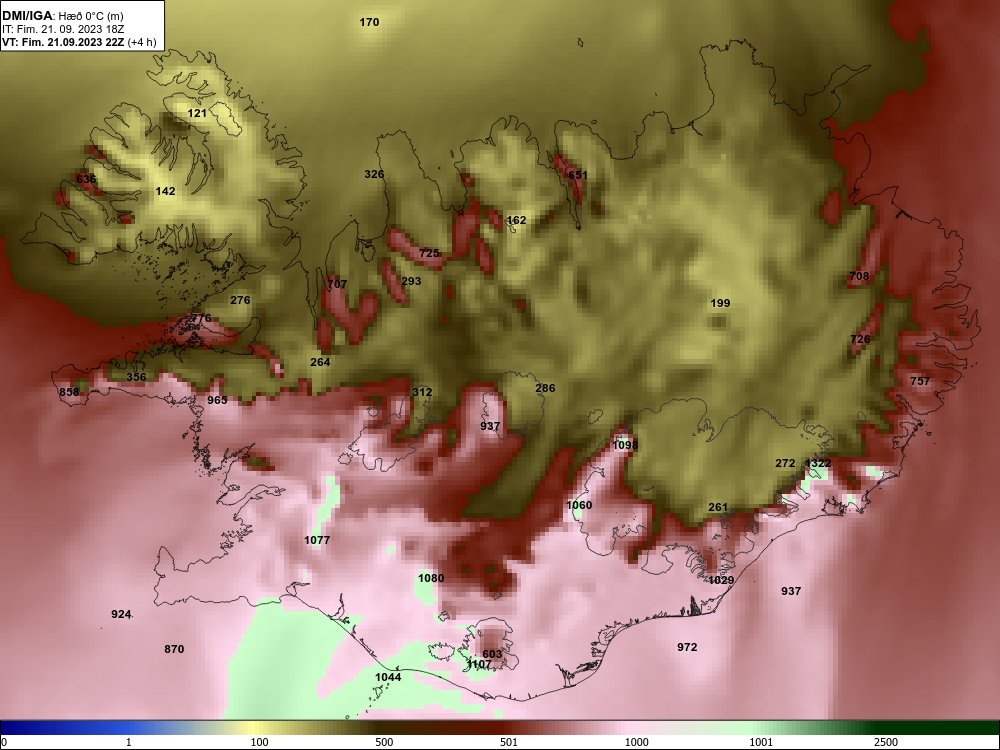Click the map value 725
Viewport: 1000px width, 750px height.
(429, 253)
